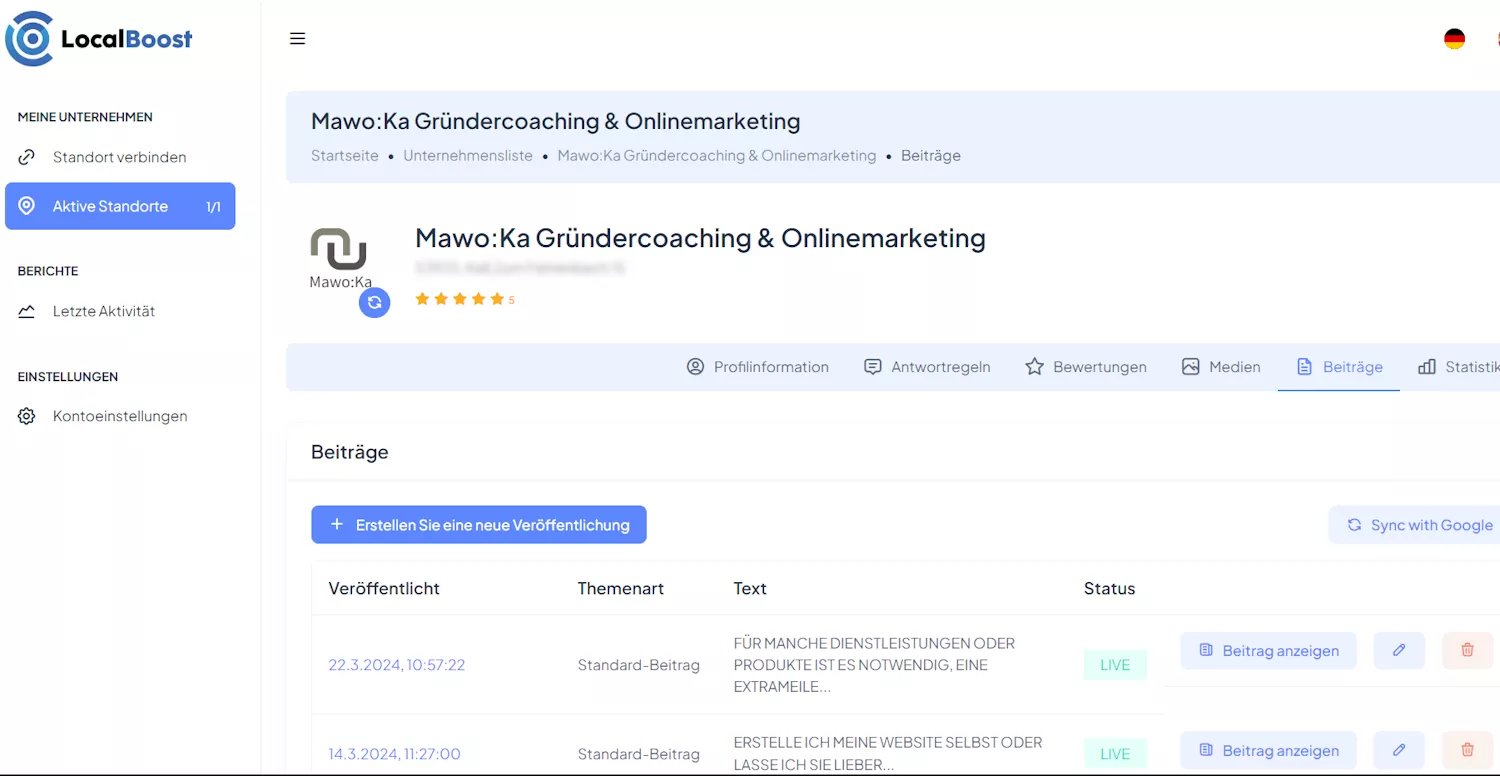The height and width of the screenshot is (776, 1500).
Task: Click post text FÜR MANCHE DIENSTLEISTUNGEN
Action: pyautogui.click(x=874, y=665)
